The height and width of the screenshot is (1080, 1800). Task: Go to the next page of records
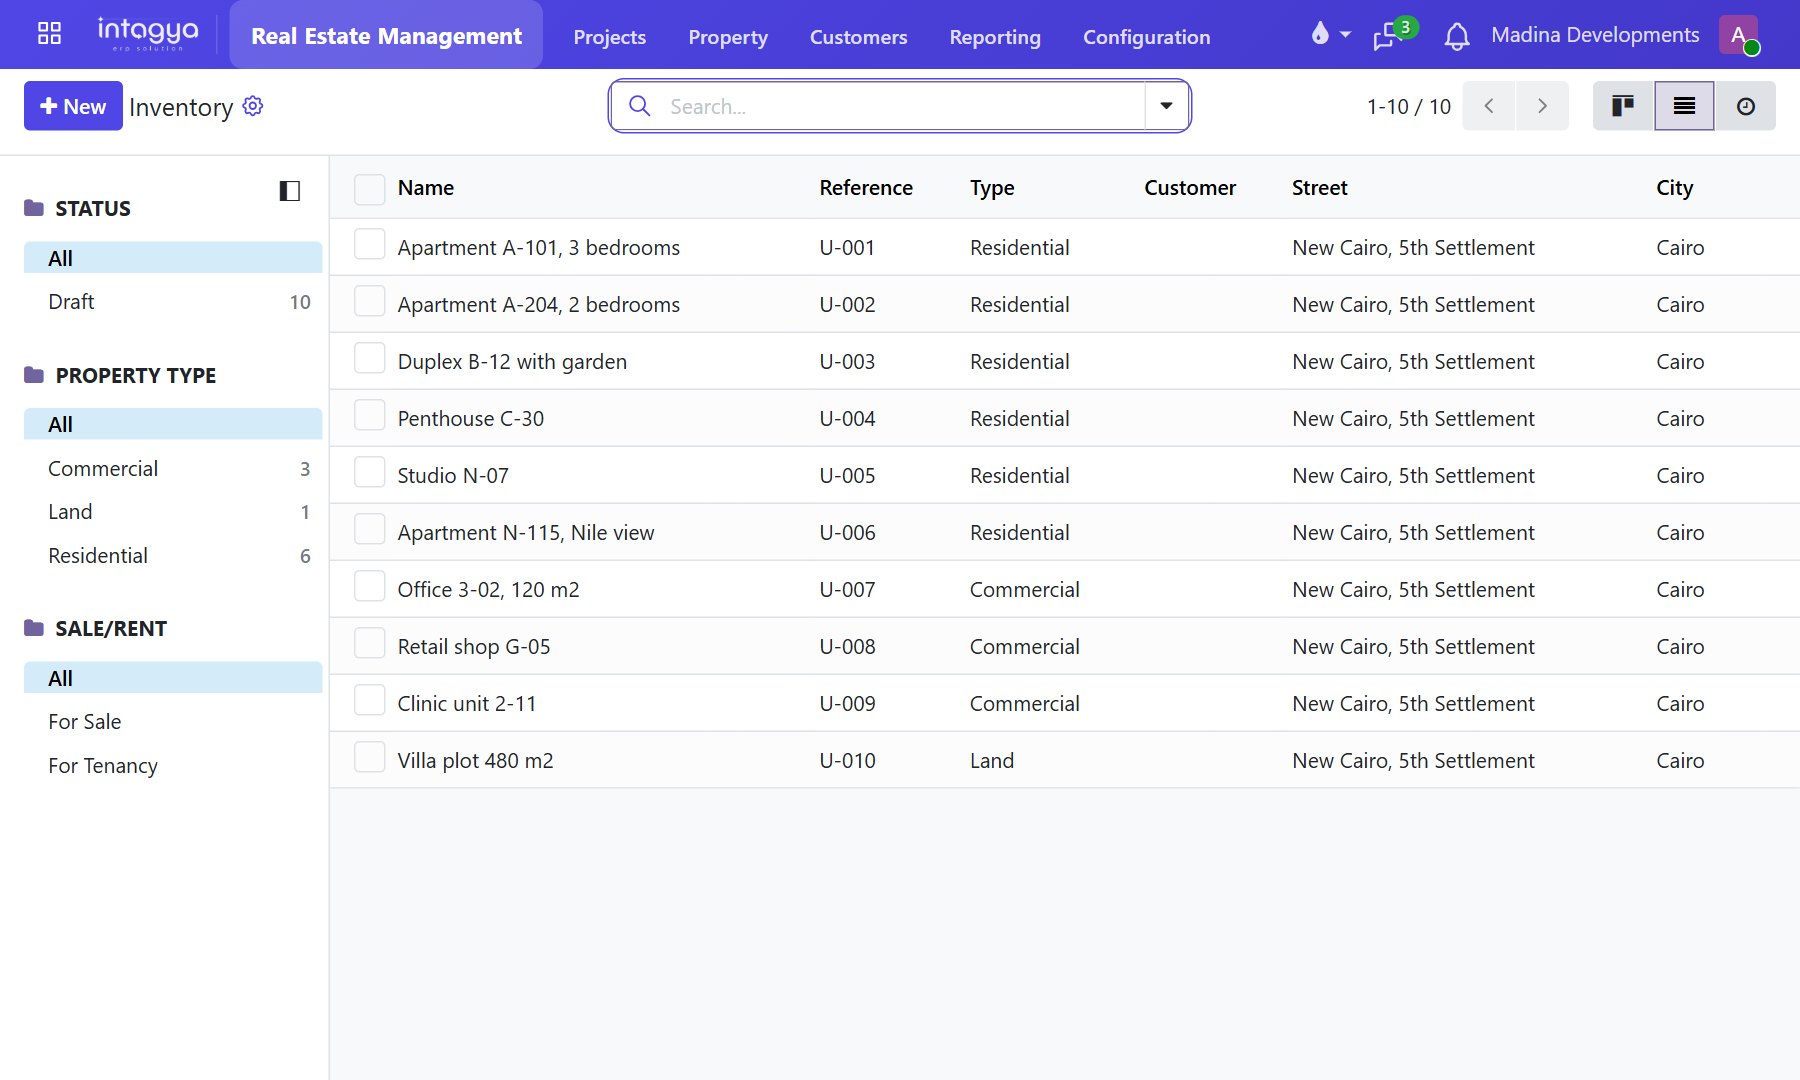1542,106
